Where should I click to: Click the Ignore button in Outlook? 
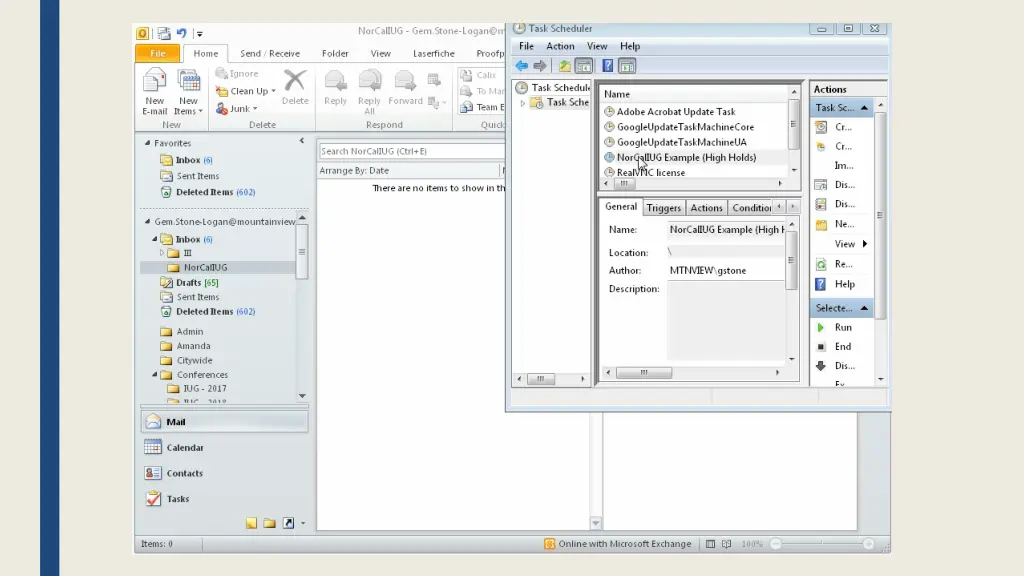click(x=237, y=74)
